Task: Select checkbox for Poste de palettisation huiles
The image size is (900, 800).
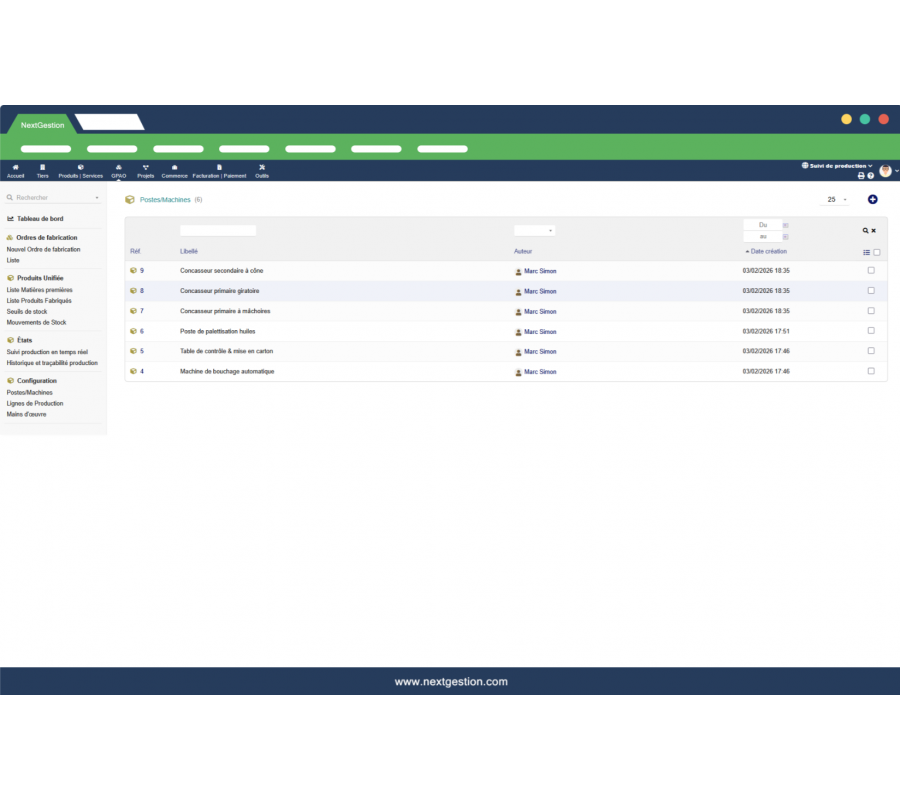Action: coord(871,331)
